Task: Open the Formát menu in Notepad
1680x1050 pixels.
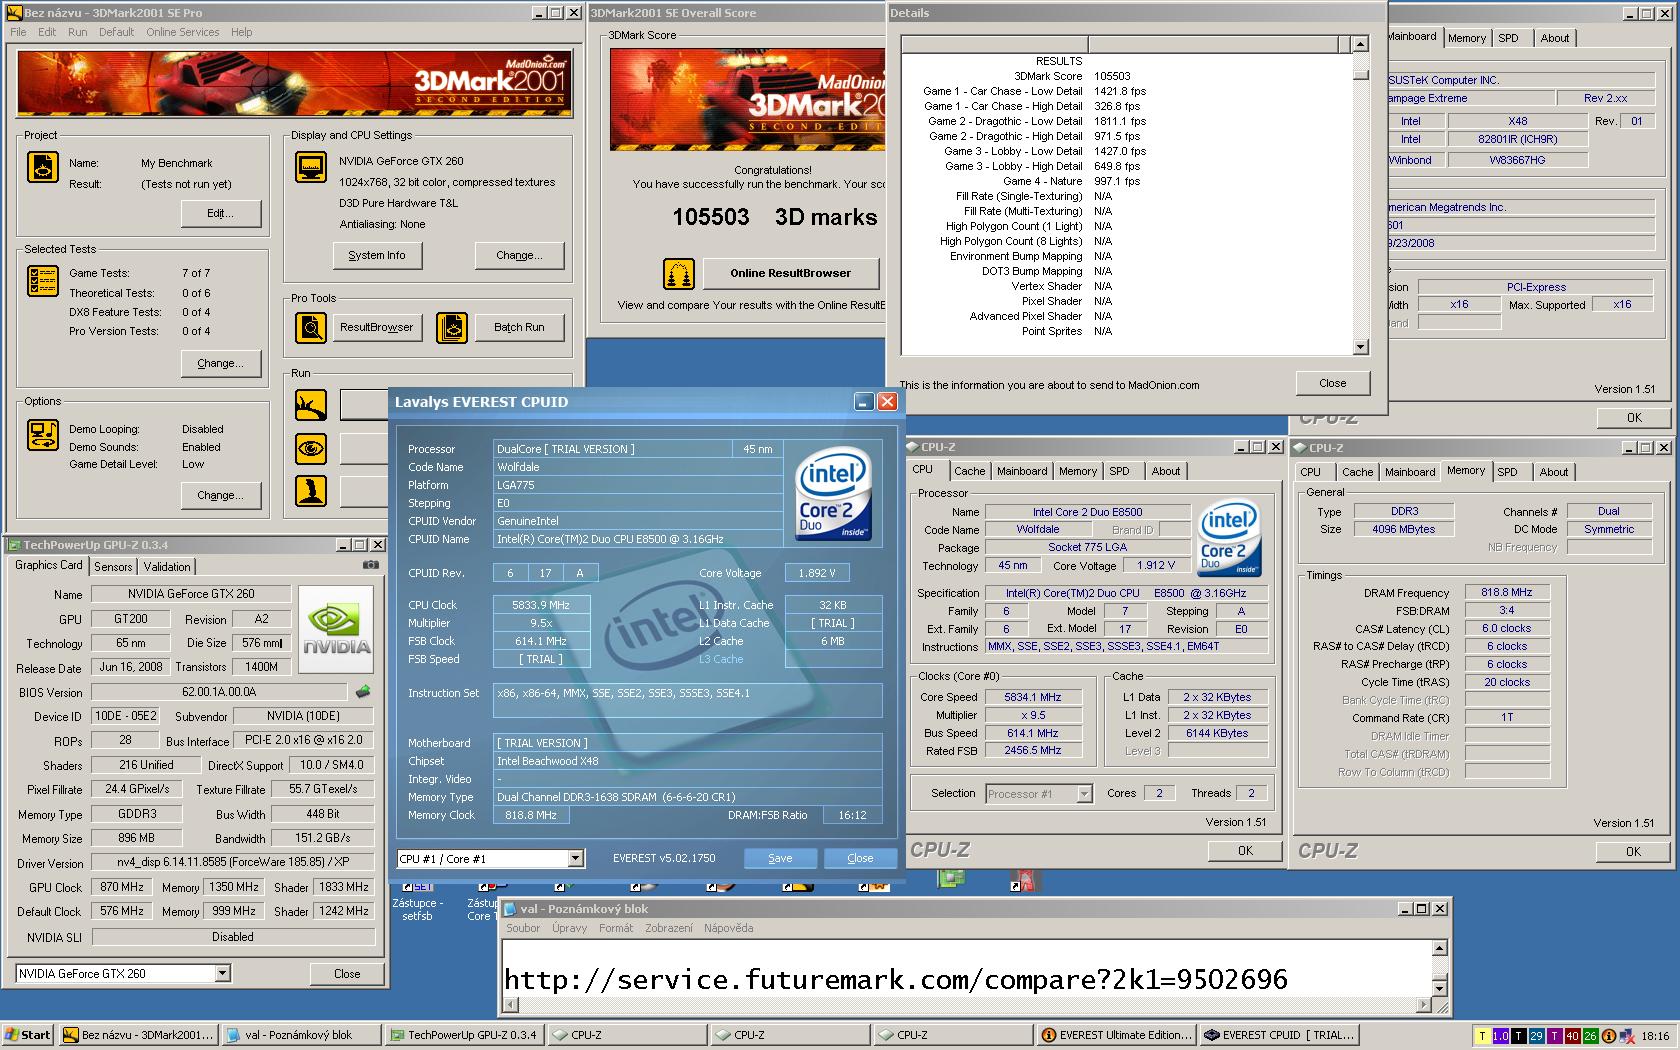Action: 615,928
